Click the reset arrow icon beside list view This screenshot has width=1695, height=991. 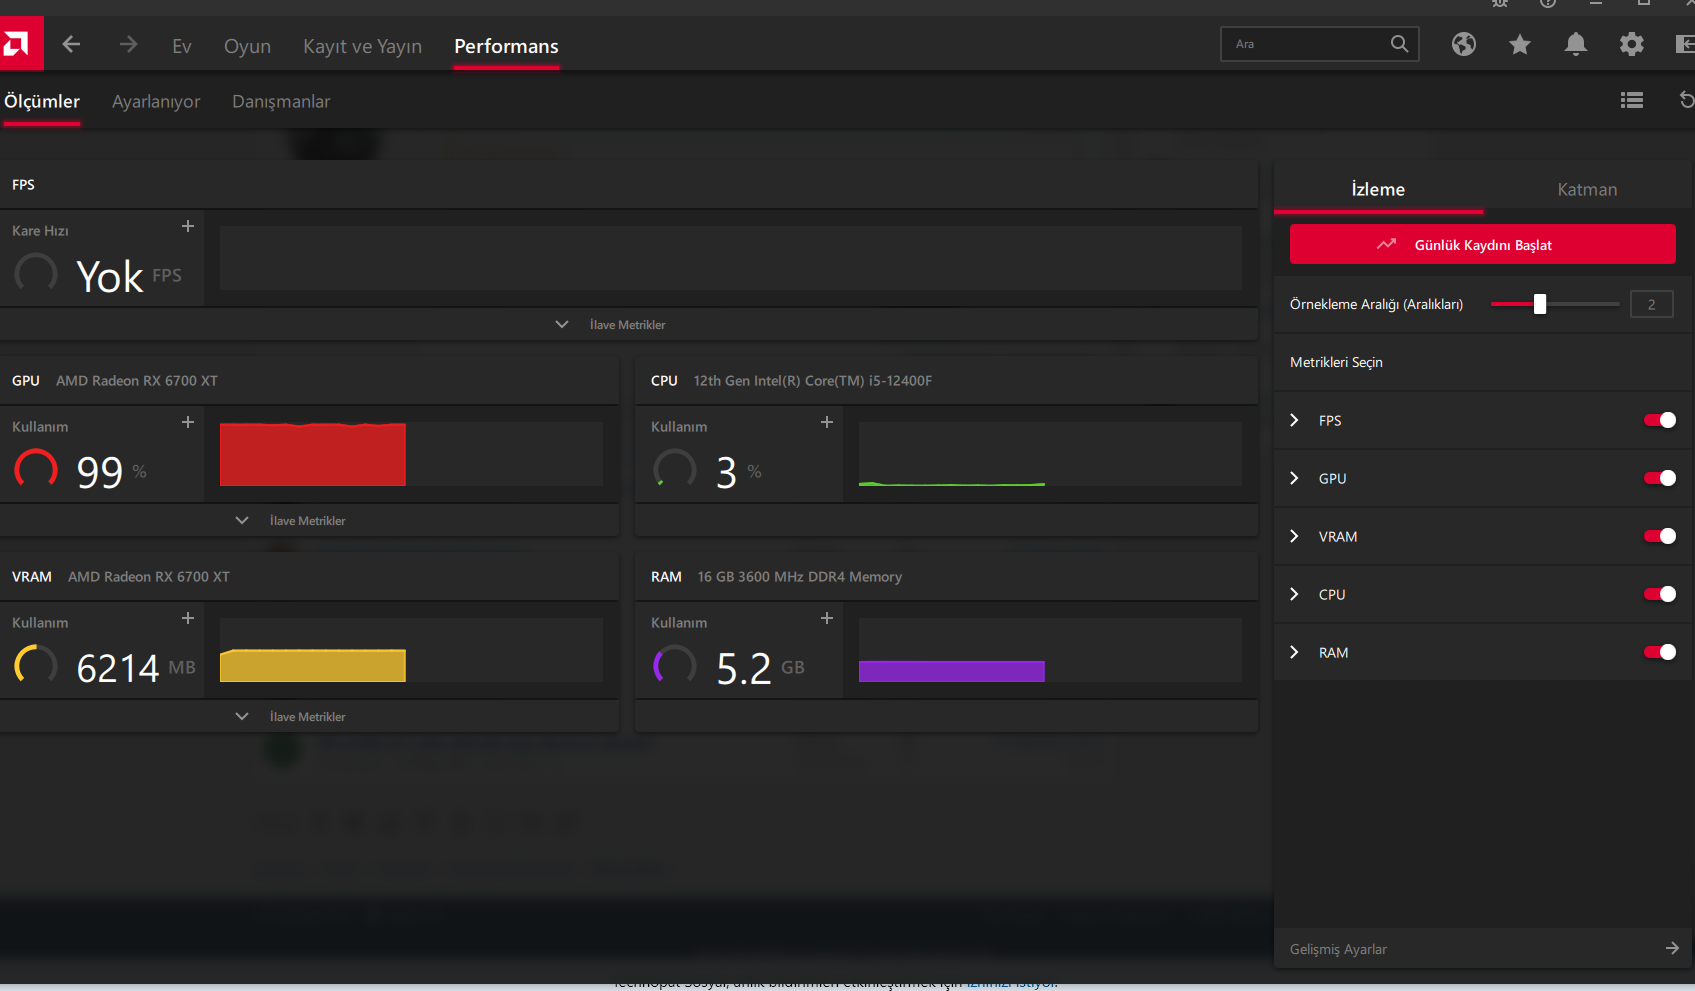(x=1687, y=100)
